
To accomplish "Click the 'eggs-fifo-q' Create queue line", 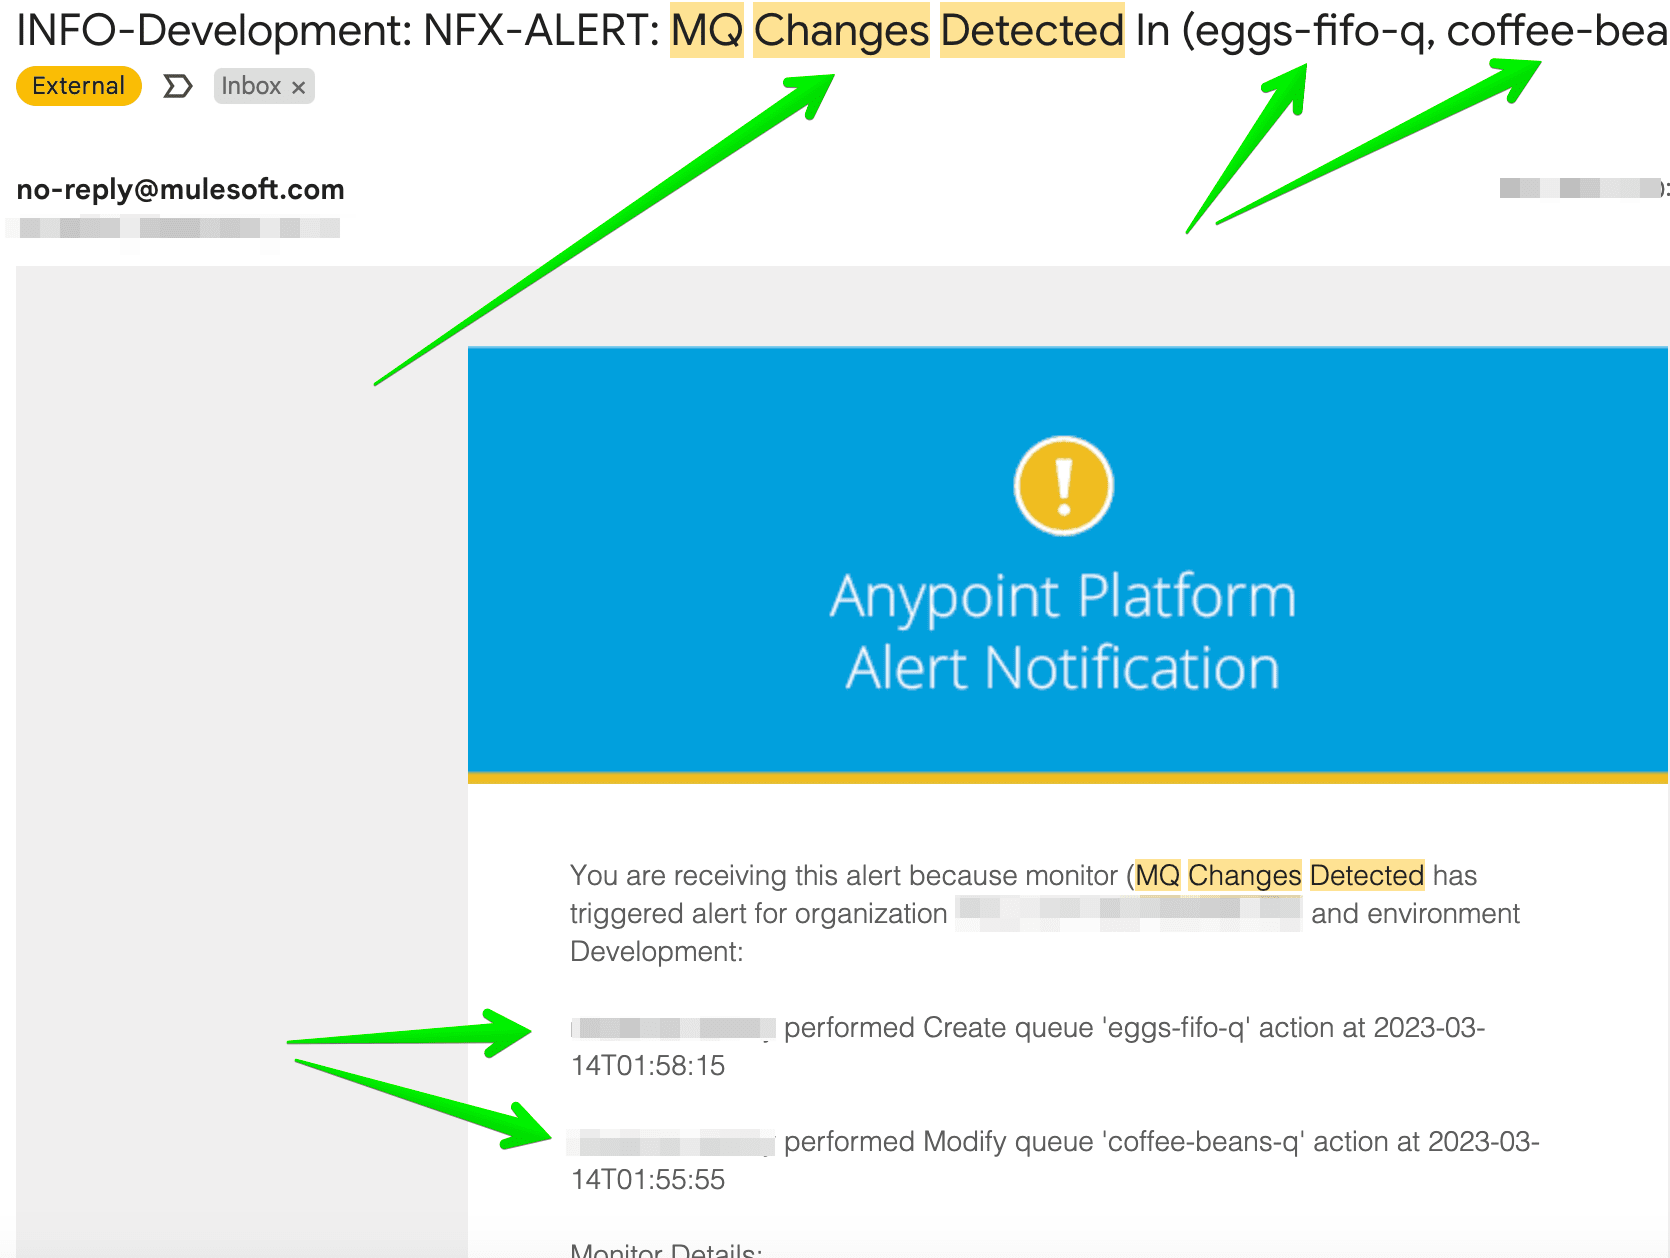I will 1028,1046.
